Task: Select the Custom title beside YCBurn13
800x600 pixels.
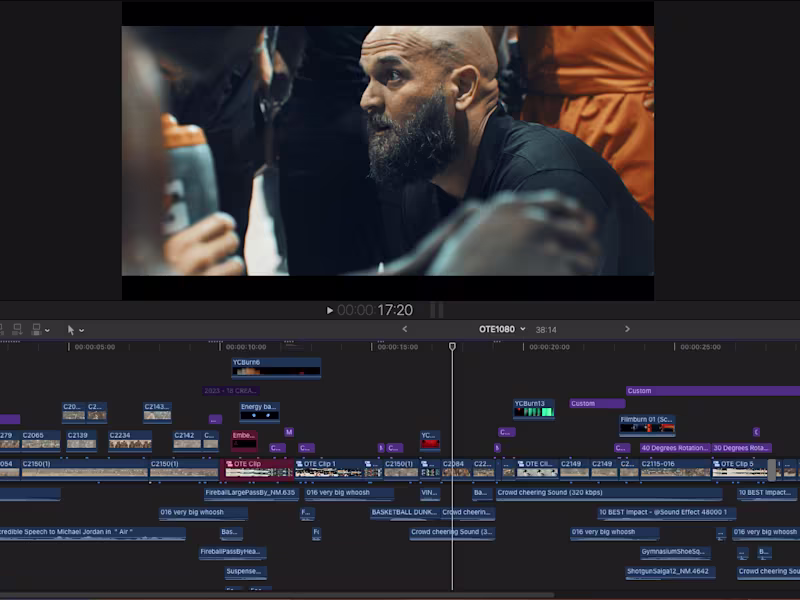Action: pos(597,404)
